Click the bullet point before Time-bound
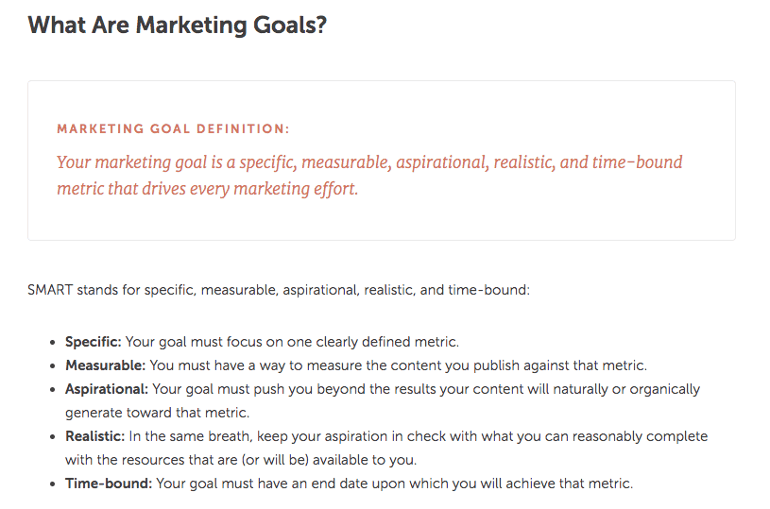The image size is (770, 509). pyautogui.click(x=53, y=484)
